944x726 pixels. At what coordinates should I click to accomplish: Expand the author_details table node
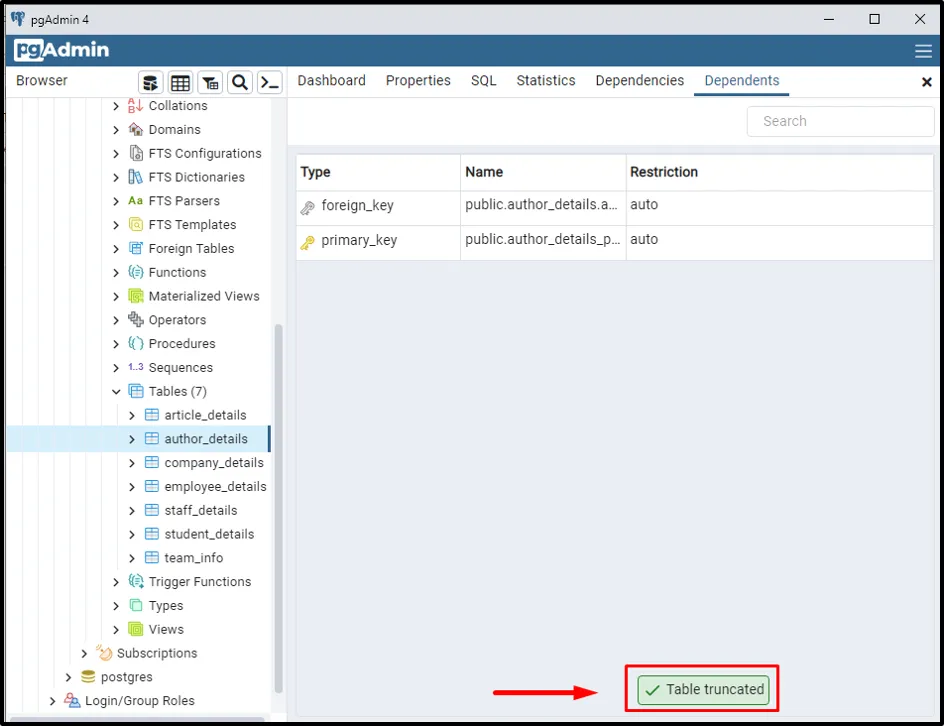pyautogui.click(x=132, y=439)
